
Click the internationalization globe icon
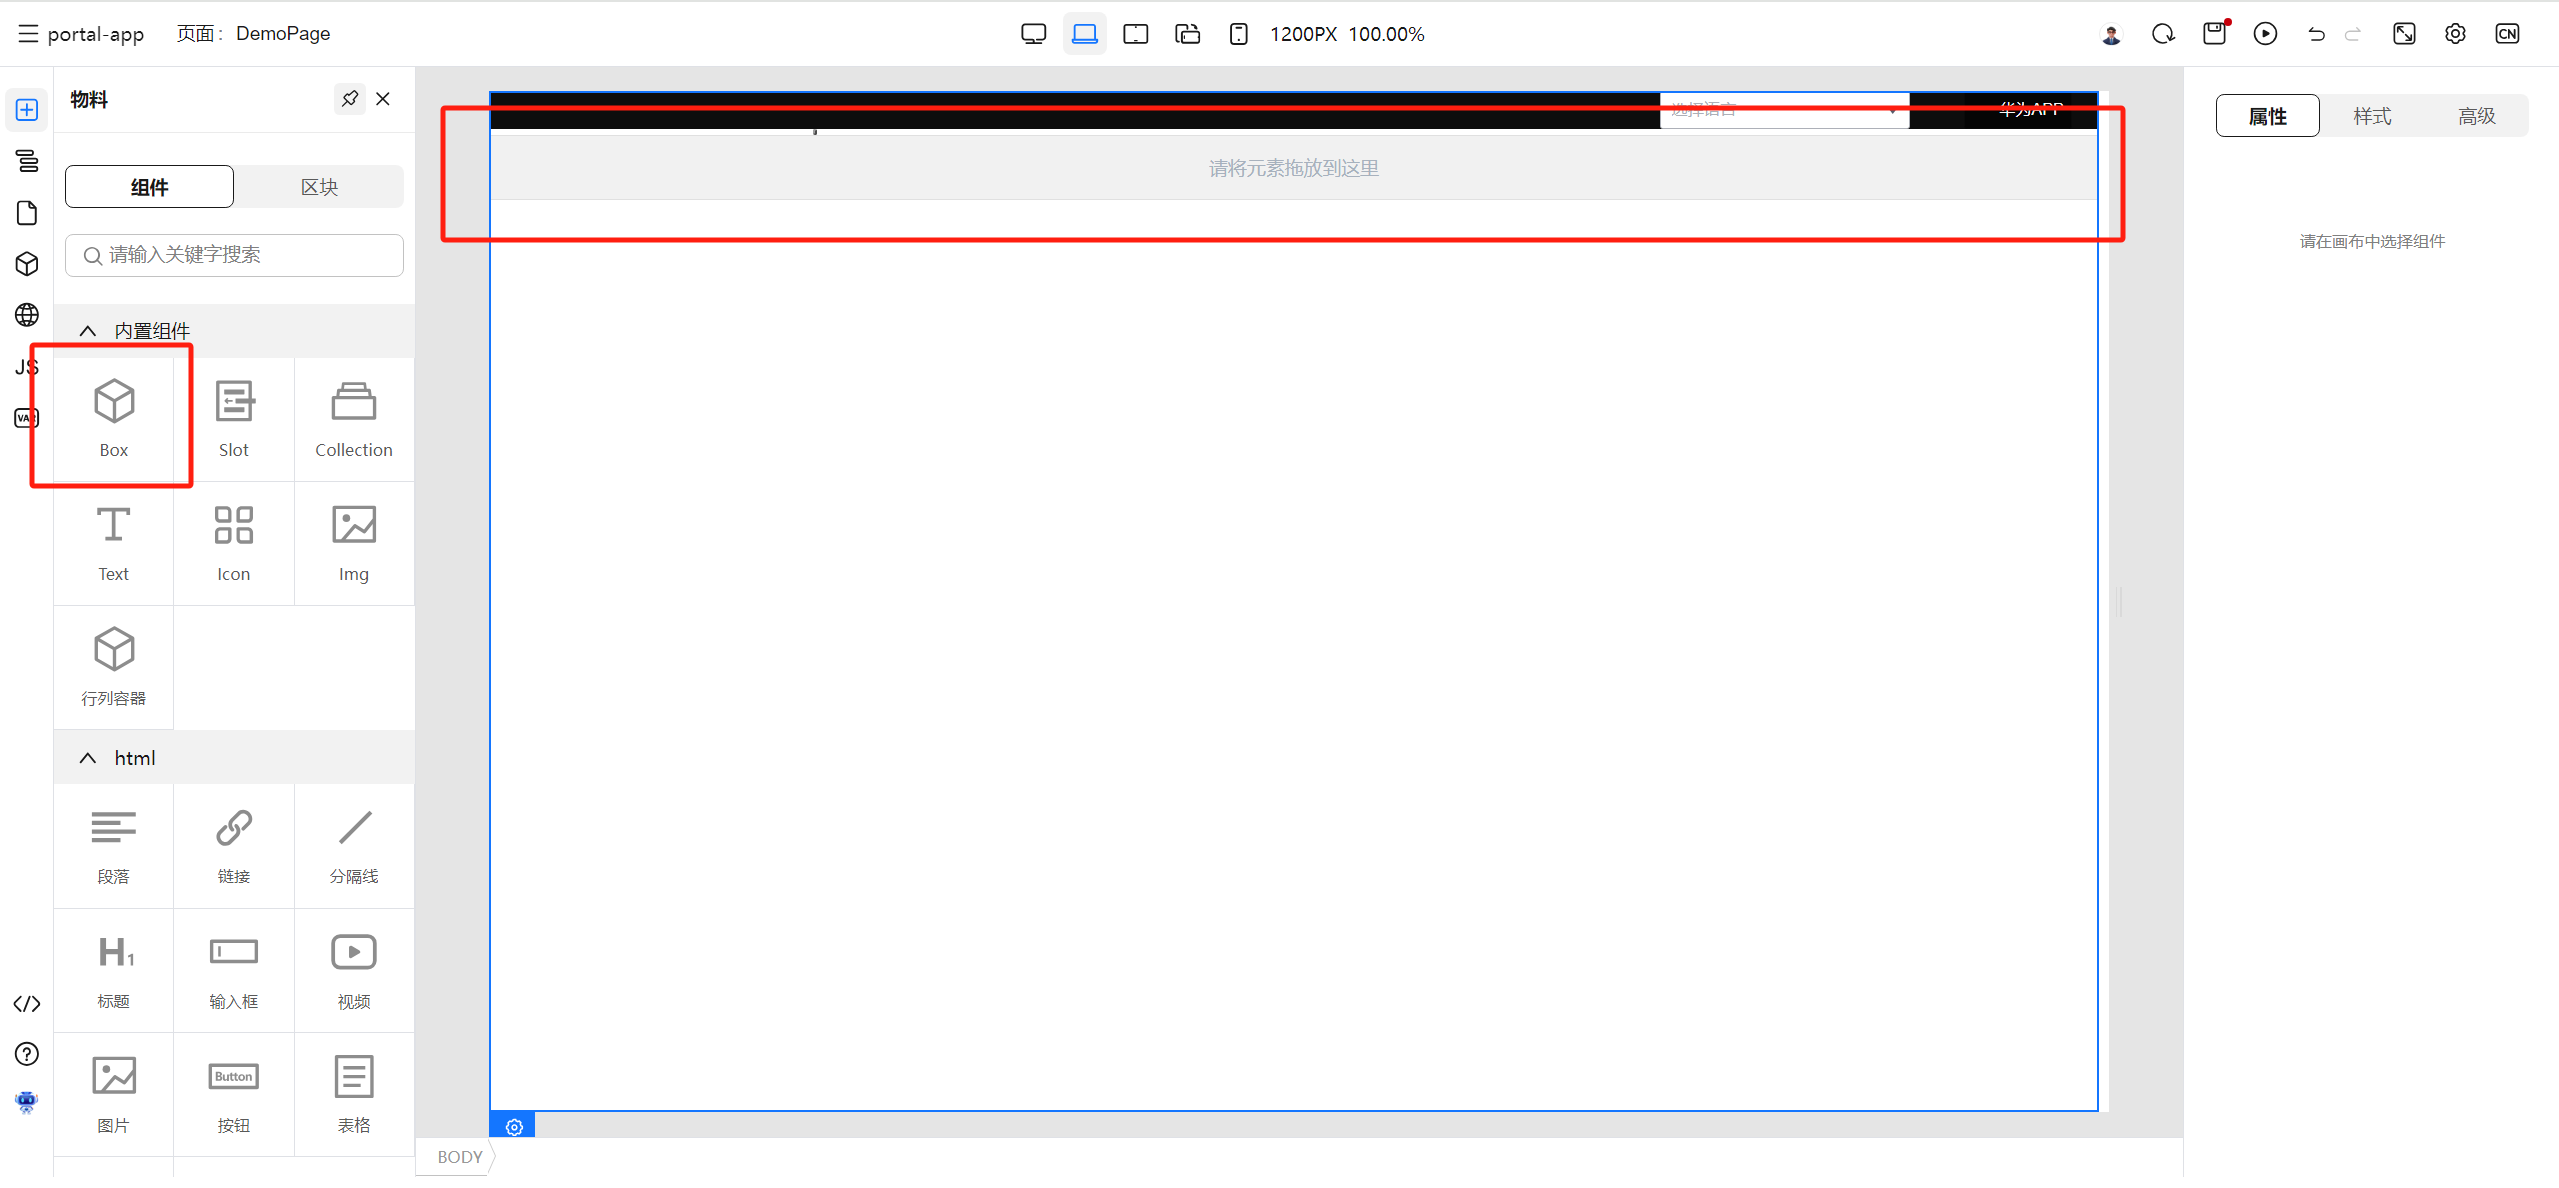(27, 315)
